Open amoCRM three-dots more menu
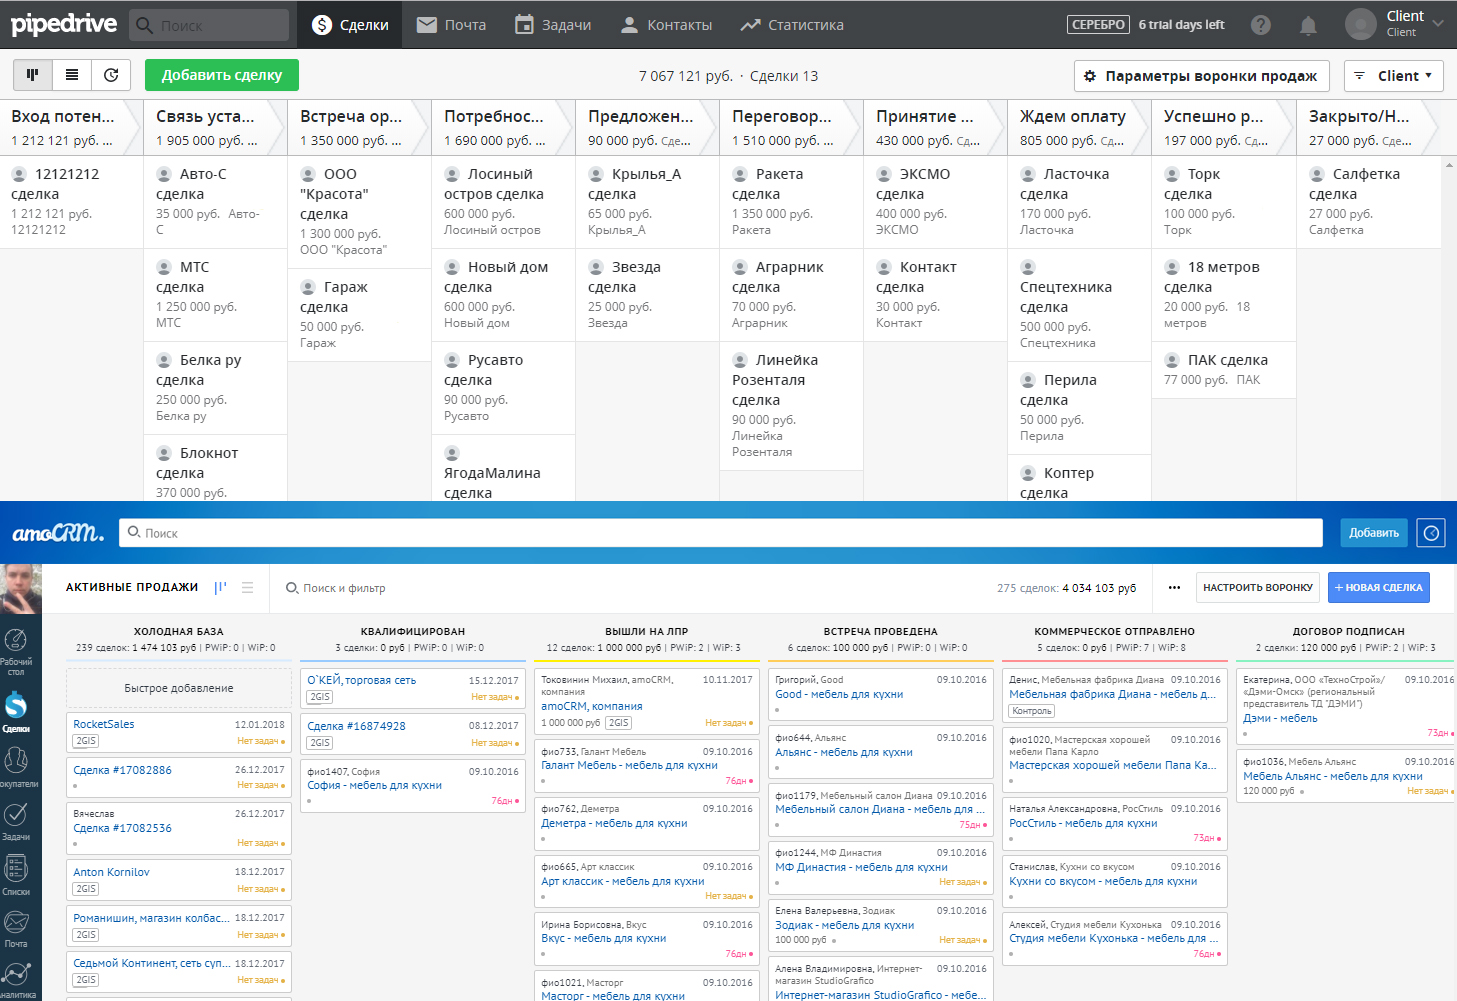The image size is (1457, 1001). pos(1174,588)
